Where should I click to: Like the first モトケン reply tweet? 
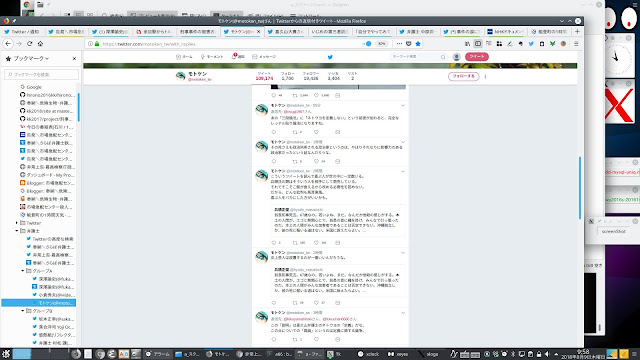coord(316,132)
